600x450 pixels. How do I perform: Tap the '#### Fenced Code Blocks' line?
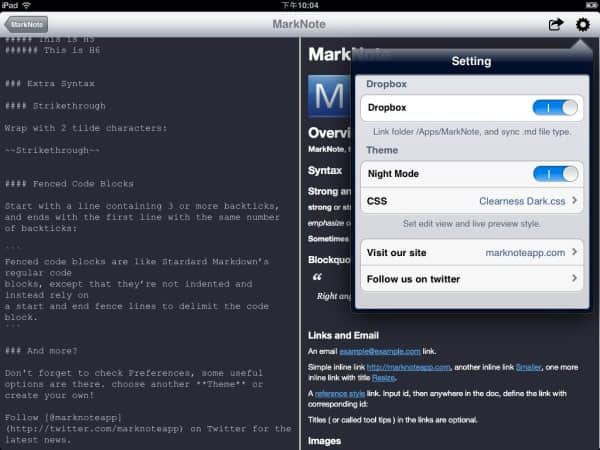pyautogui.click(x=69, y=184)
